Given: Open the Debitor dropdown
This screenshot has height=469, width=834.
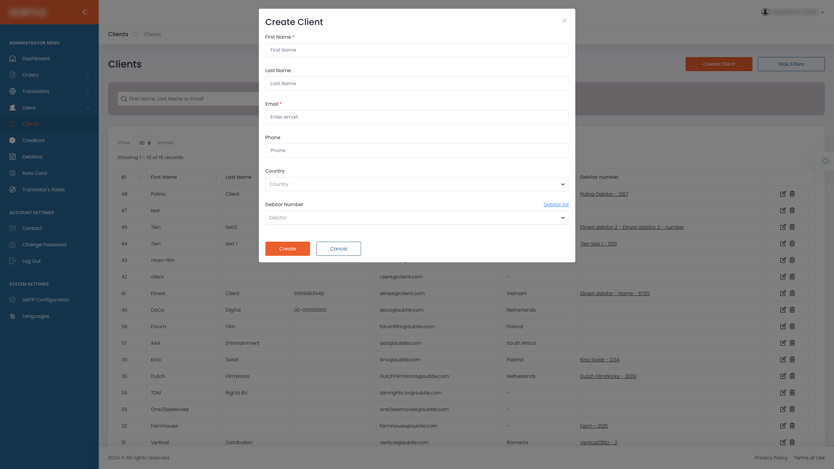Looking at the screenshot, I should click(416, 218).
